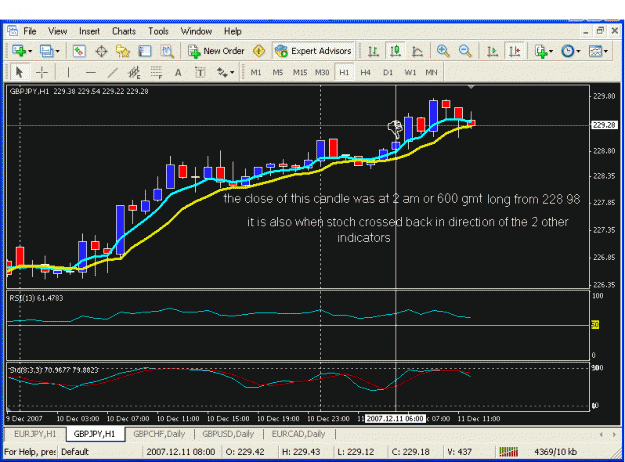Click the Periods clock icon
This screenshot has width=625, height=462.
pos(568,51)
